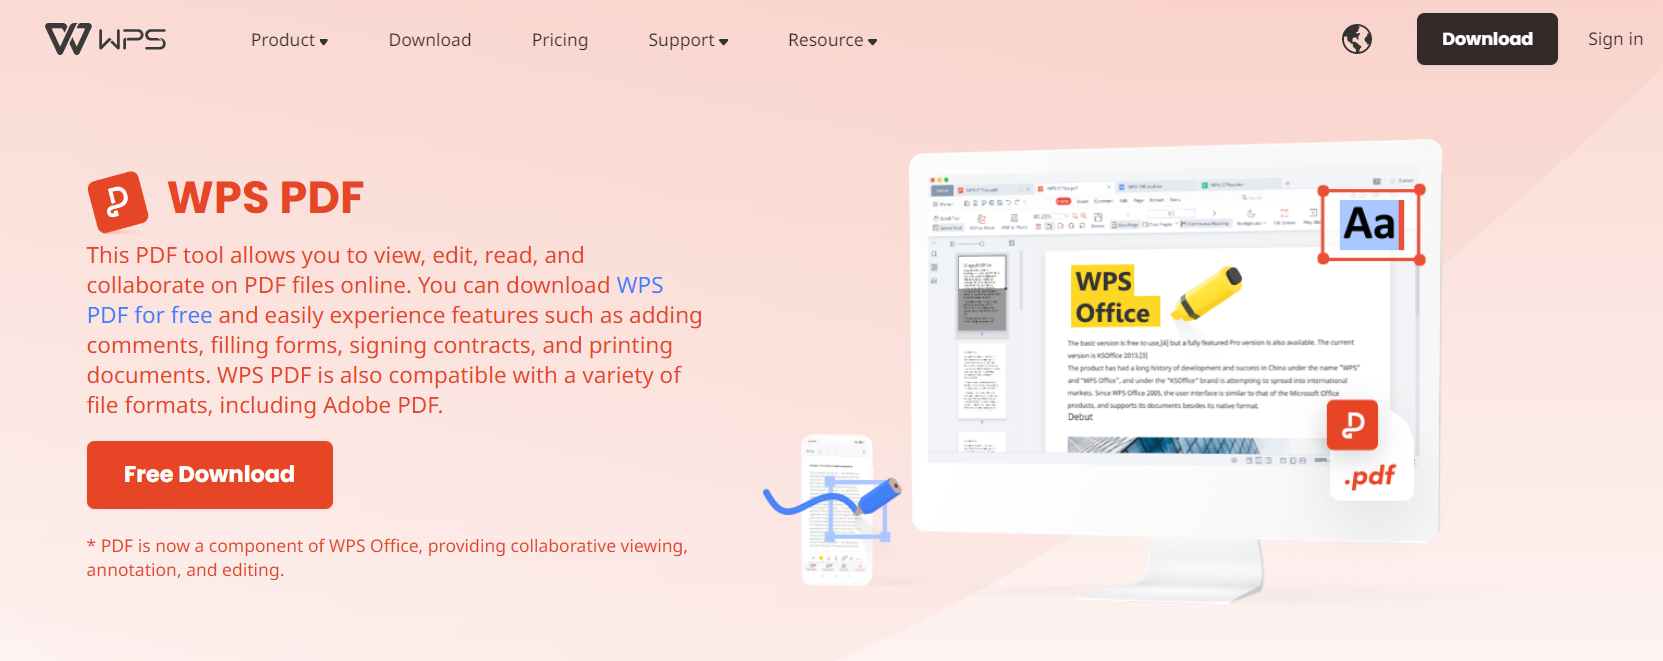This screenshot has width=1663, height=661.
Task: Click the phone mockup illustration
Action: tap(838, 510)
